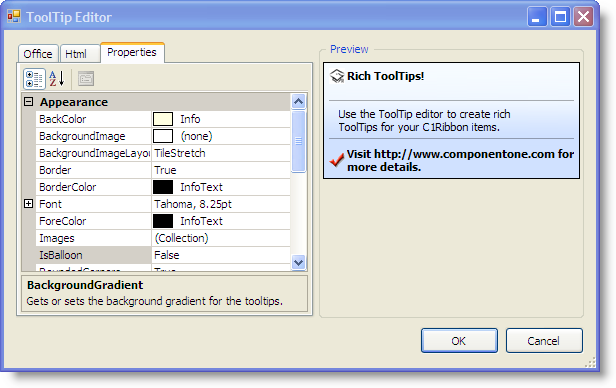Click the Tahoma, 8.25pt font value
Viewport: 616px width, 388px height.
193,204
